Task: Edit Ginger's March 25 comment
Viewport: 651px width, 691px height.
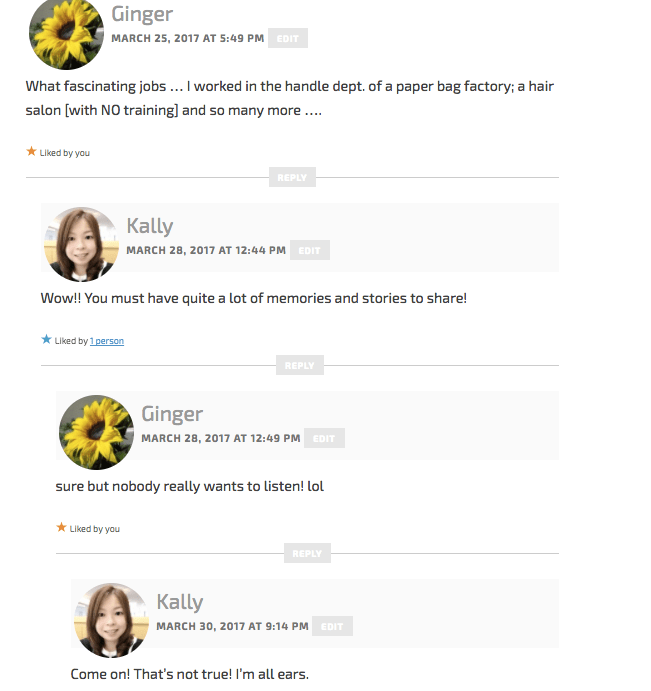Action: [x=288, y=38]
